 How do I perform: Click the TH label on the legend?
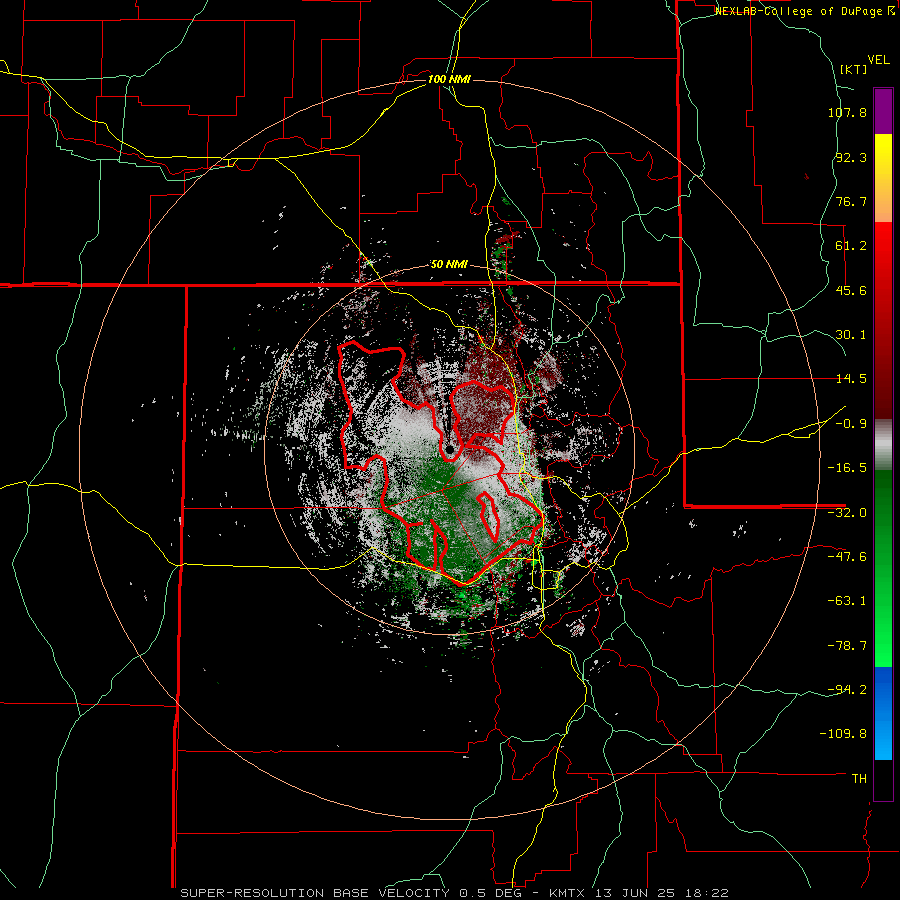pos(859,779)
